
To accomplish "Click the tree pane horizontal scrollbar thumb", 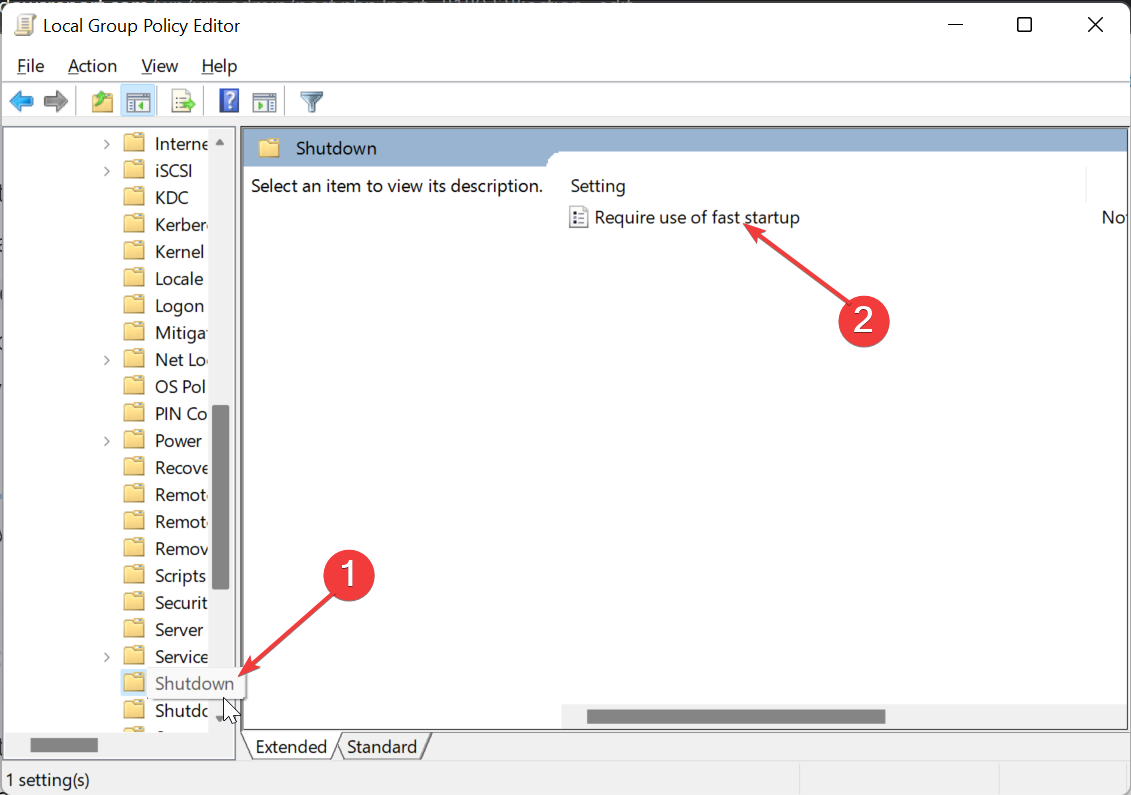I will [64, 745].
